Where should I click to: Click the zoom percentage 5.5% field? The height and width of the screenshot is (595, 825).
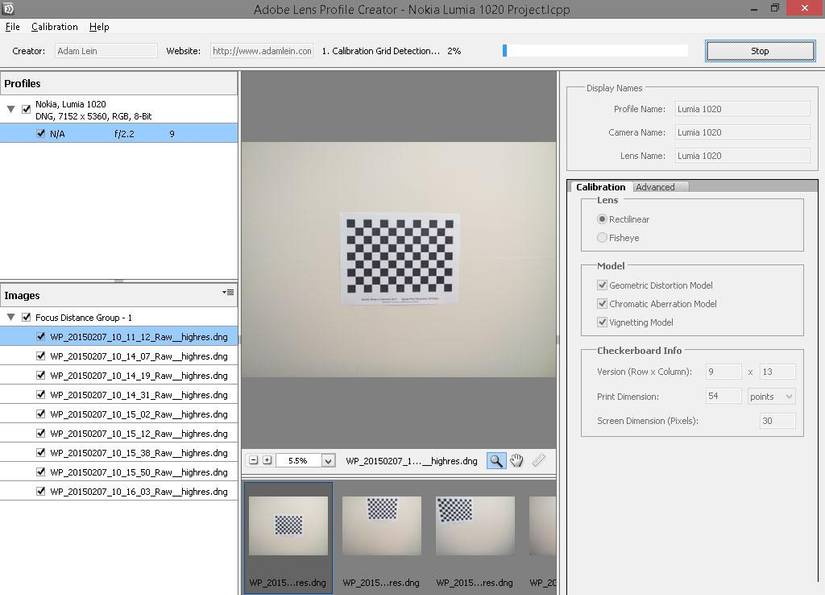298,461
